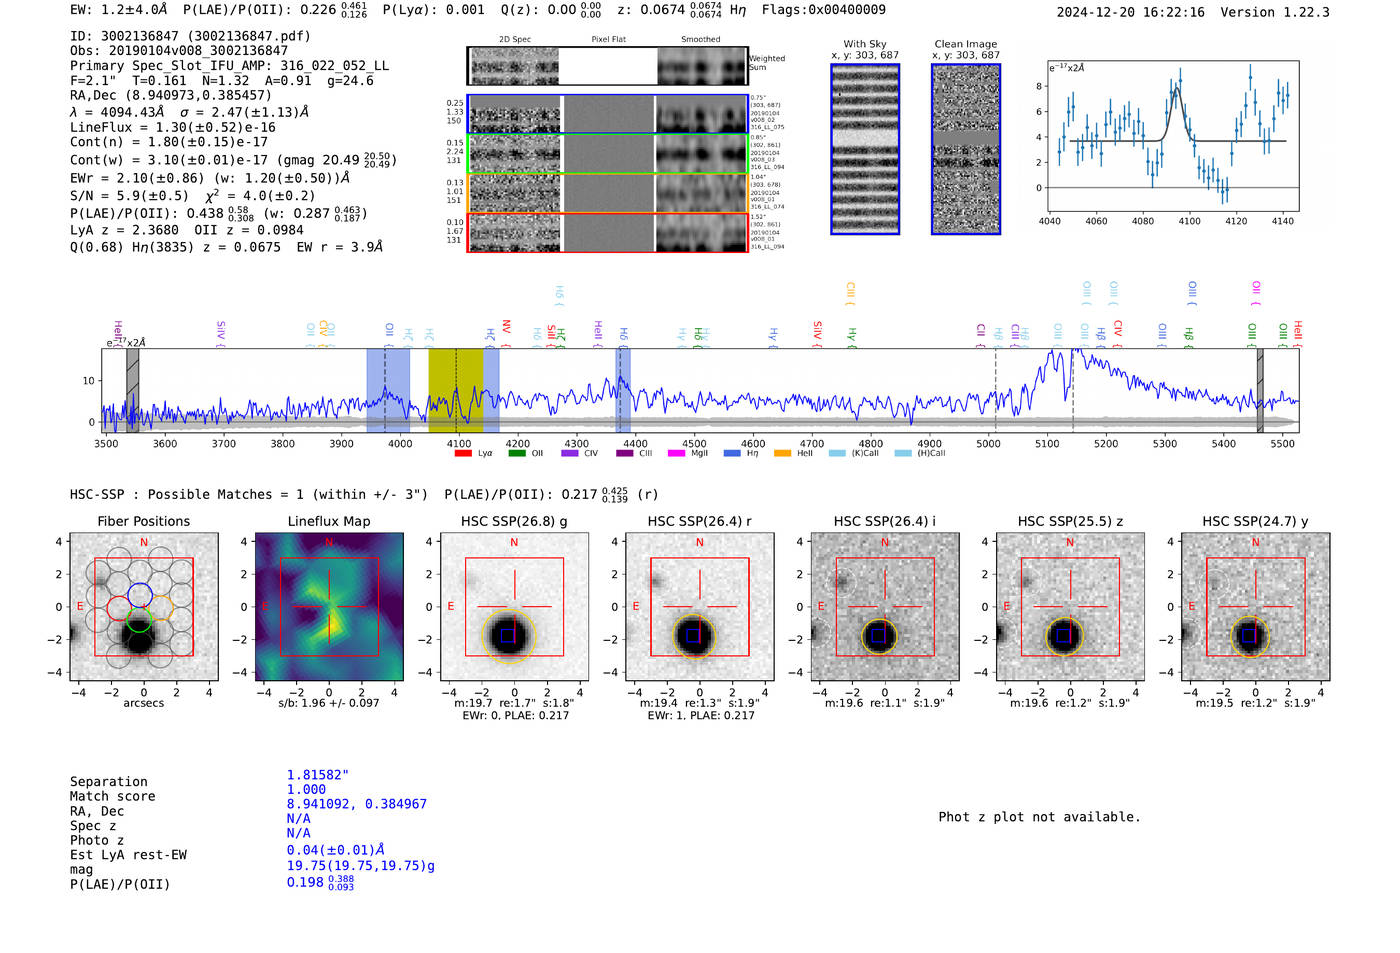This screenshot has width=1400, height=953.
Task: Click the Version 1.22.3 label
Action: pyautogui.click(x=1275, y=13)
